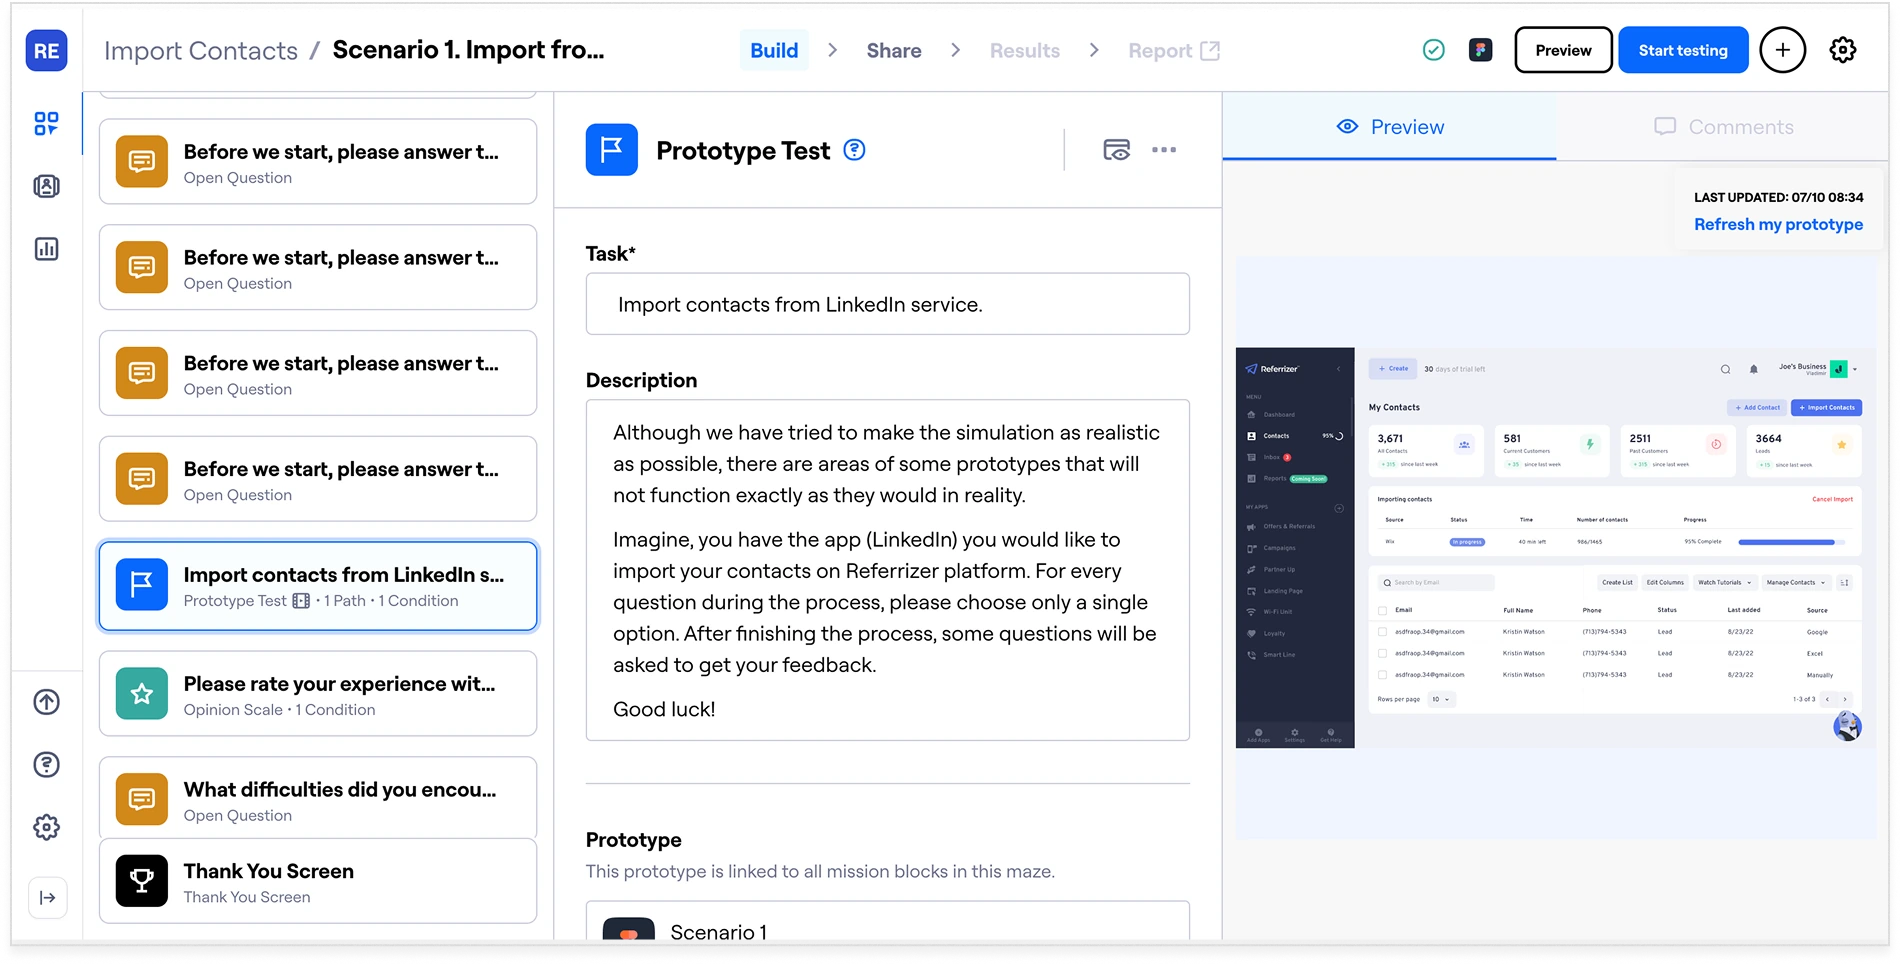1900x965 pixels.
Task: Open the block more options menu
Action: click(x=1163, y=150)
